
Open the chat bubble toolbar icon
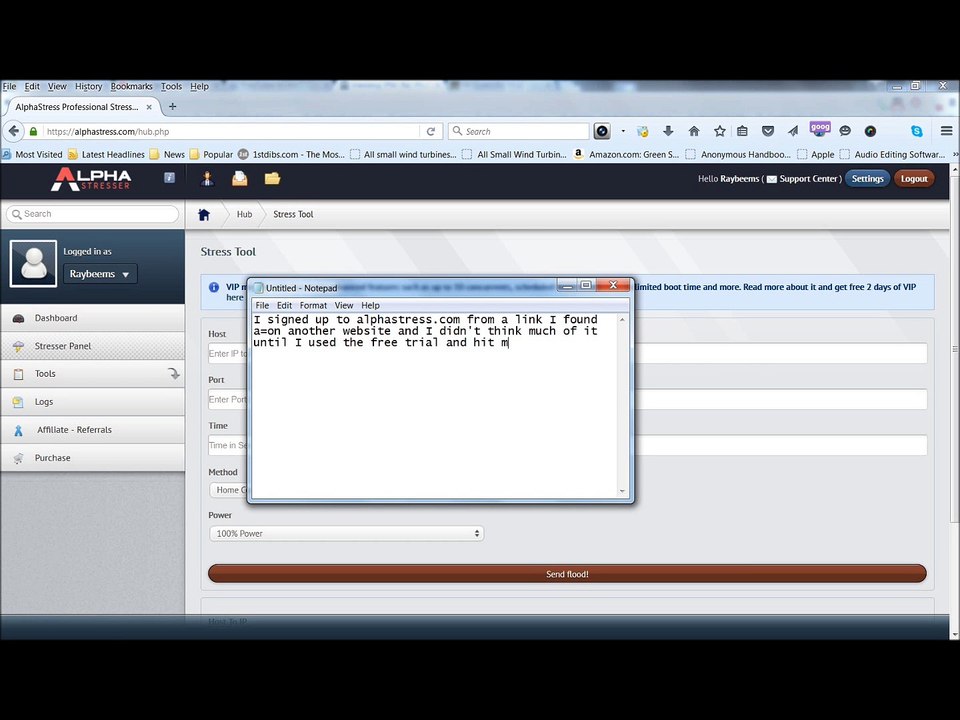point(845,131)
